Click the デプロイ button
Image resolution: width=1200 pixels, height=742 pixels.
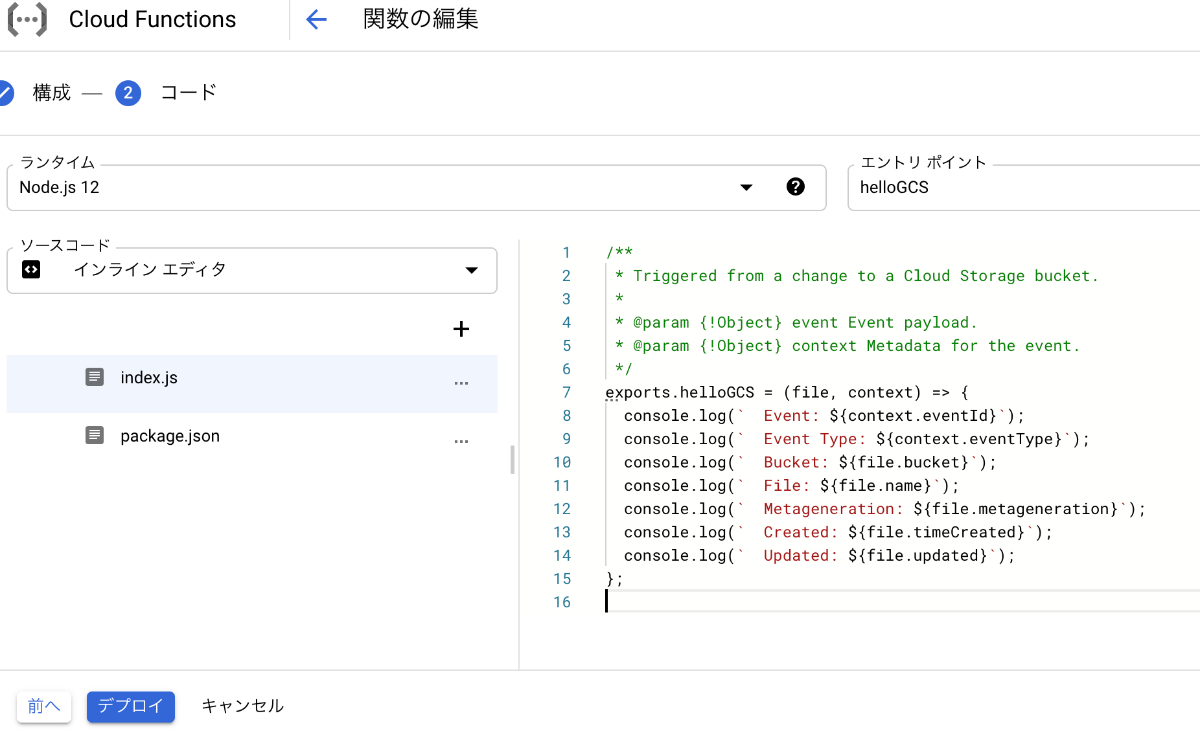coord(131,706)
